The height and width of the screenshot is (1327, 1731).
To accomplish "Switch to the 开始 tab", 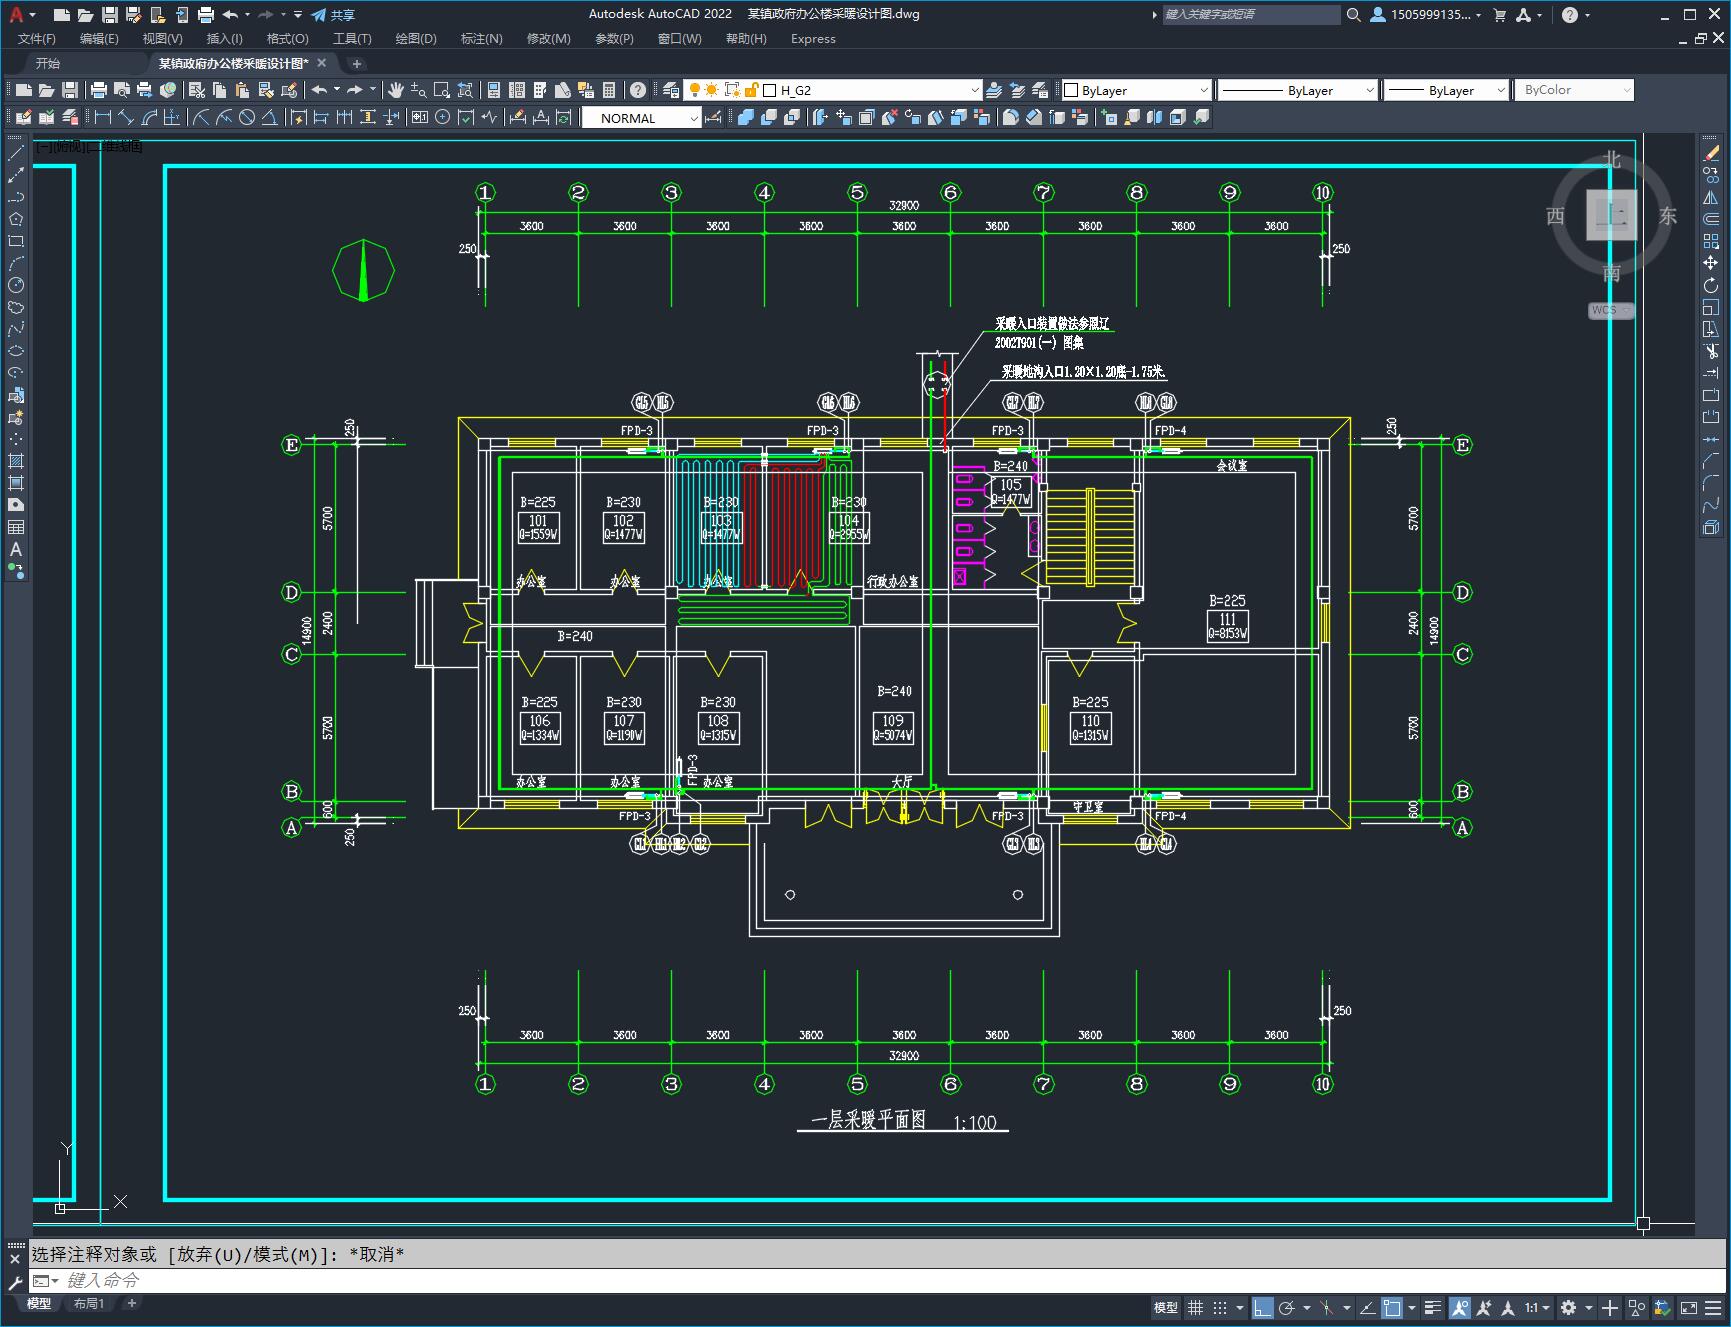I will point(48,63).
